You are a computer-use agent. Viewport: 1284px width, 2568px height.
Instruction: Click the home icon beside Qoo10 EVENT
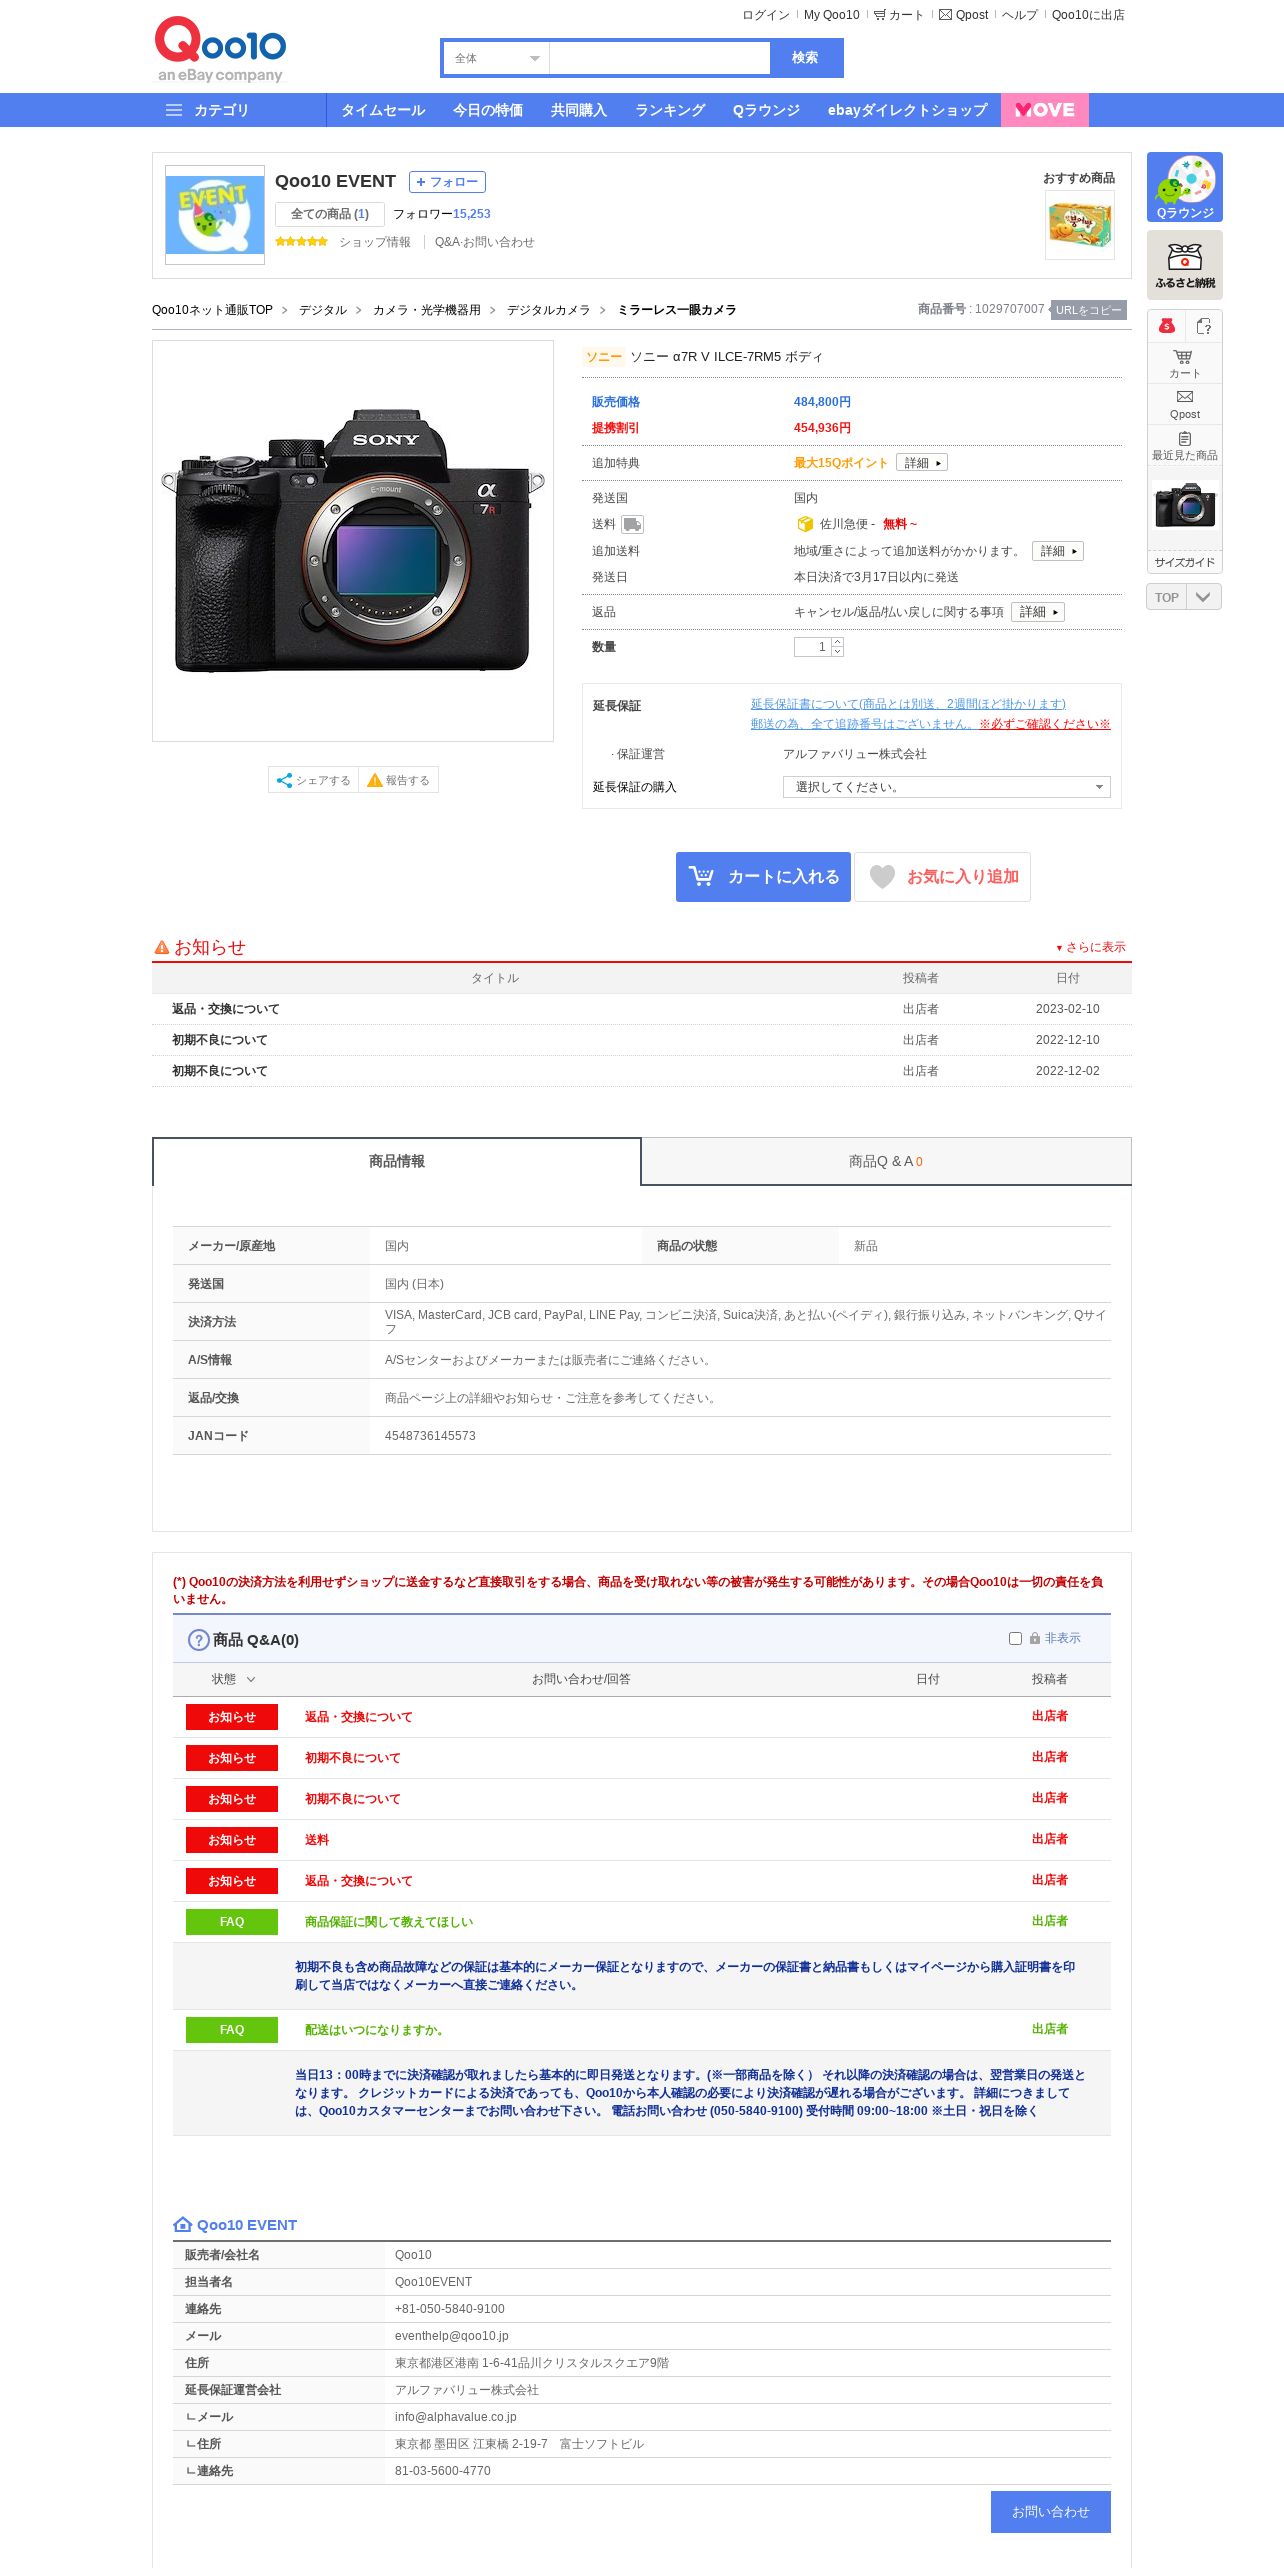coord(182,2225)
